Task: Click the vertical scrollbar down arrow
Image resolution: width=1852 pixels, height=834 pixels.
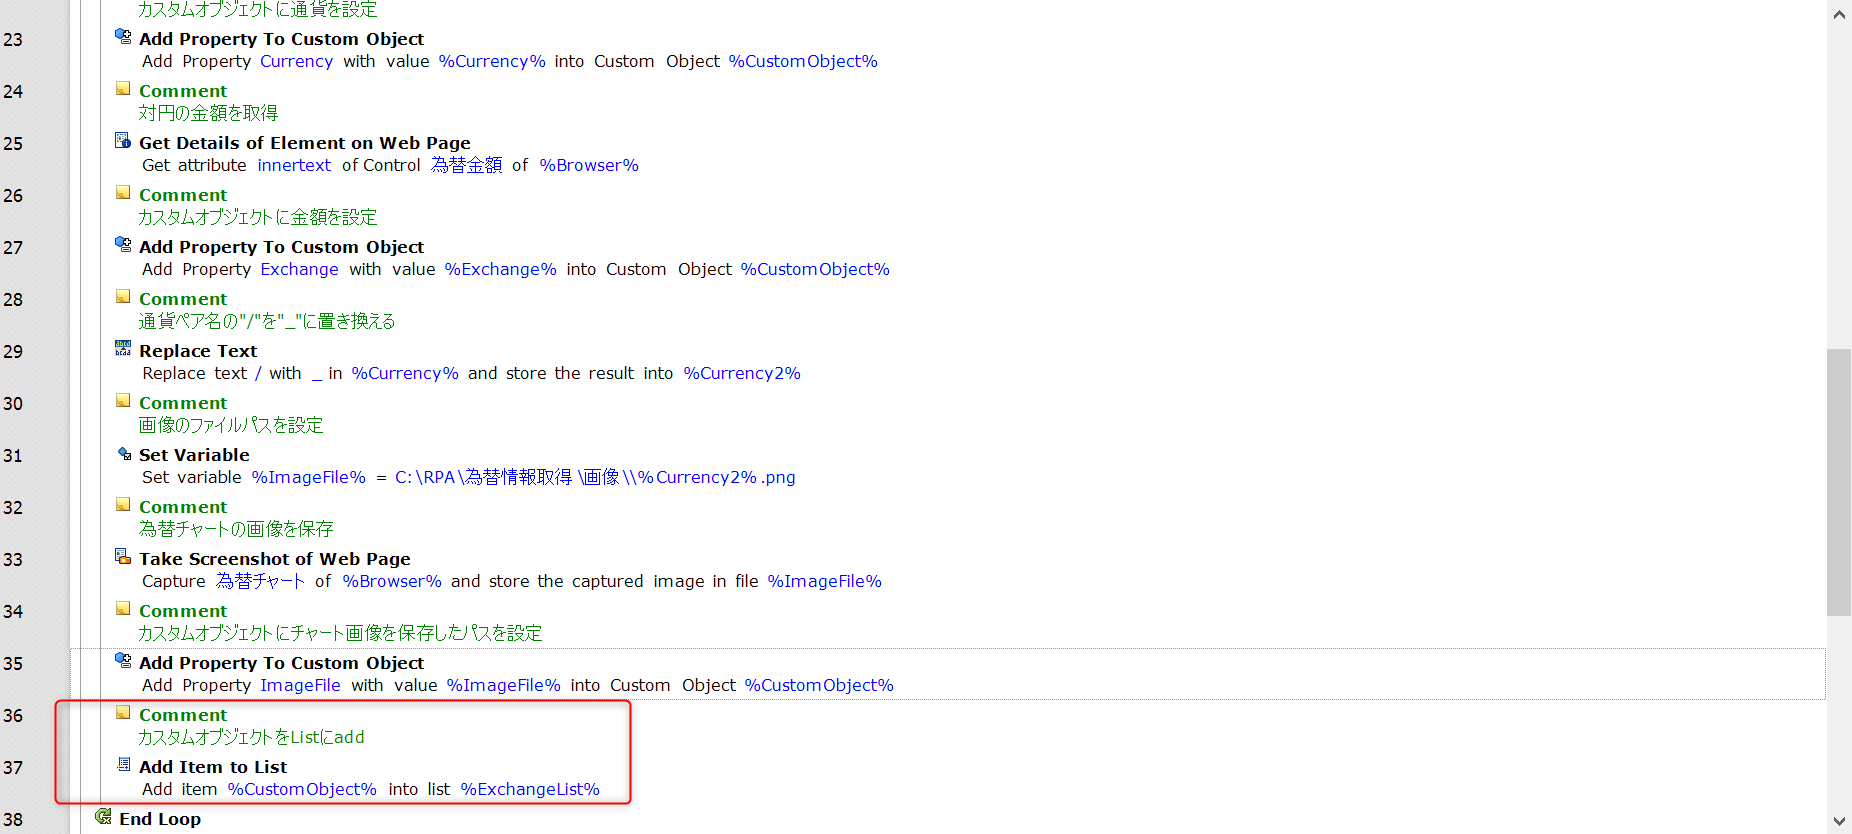Action: [x=1839, y=821]
